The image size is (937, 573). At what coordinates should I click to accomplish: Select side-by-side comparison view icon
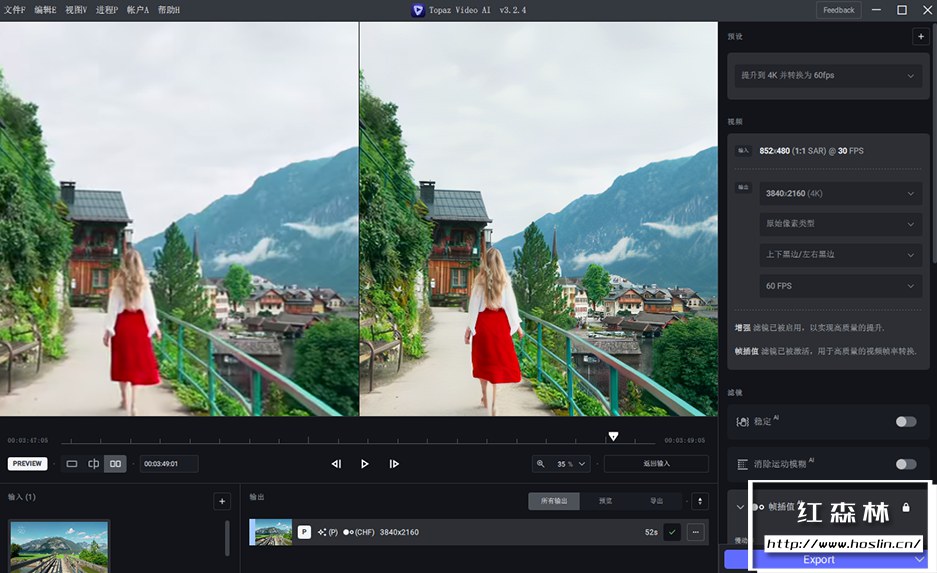pos(115,464)
